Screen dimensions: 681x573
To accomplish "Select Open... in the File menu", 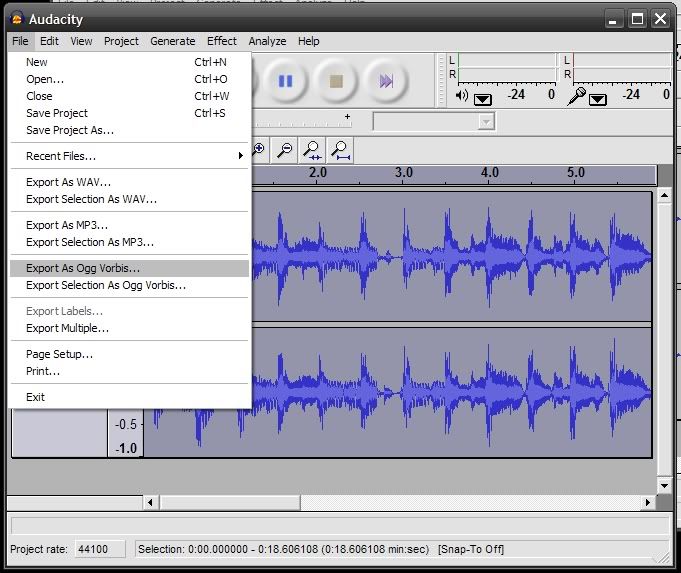I will (x=129, y=79).
